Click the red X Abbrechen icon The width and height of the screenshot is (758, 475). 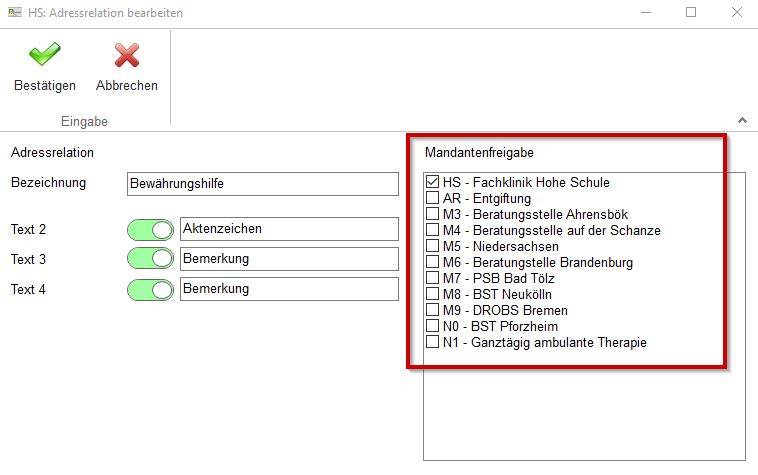(126, 56)
